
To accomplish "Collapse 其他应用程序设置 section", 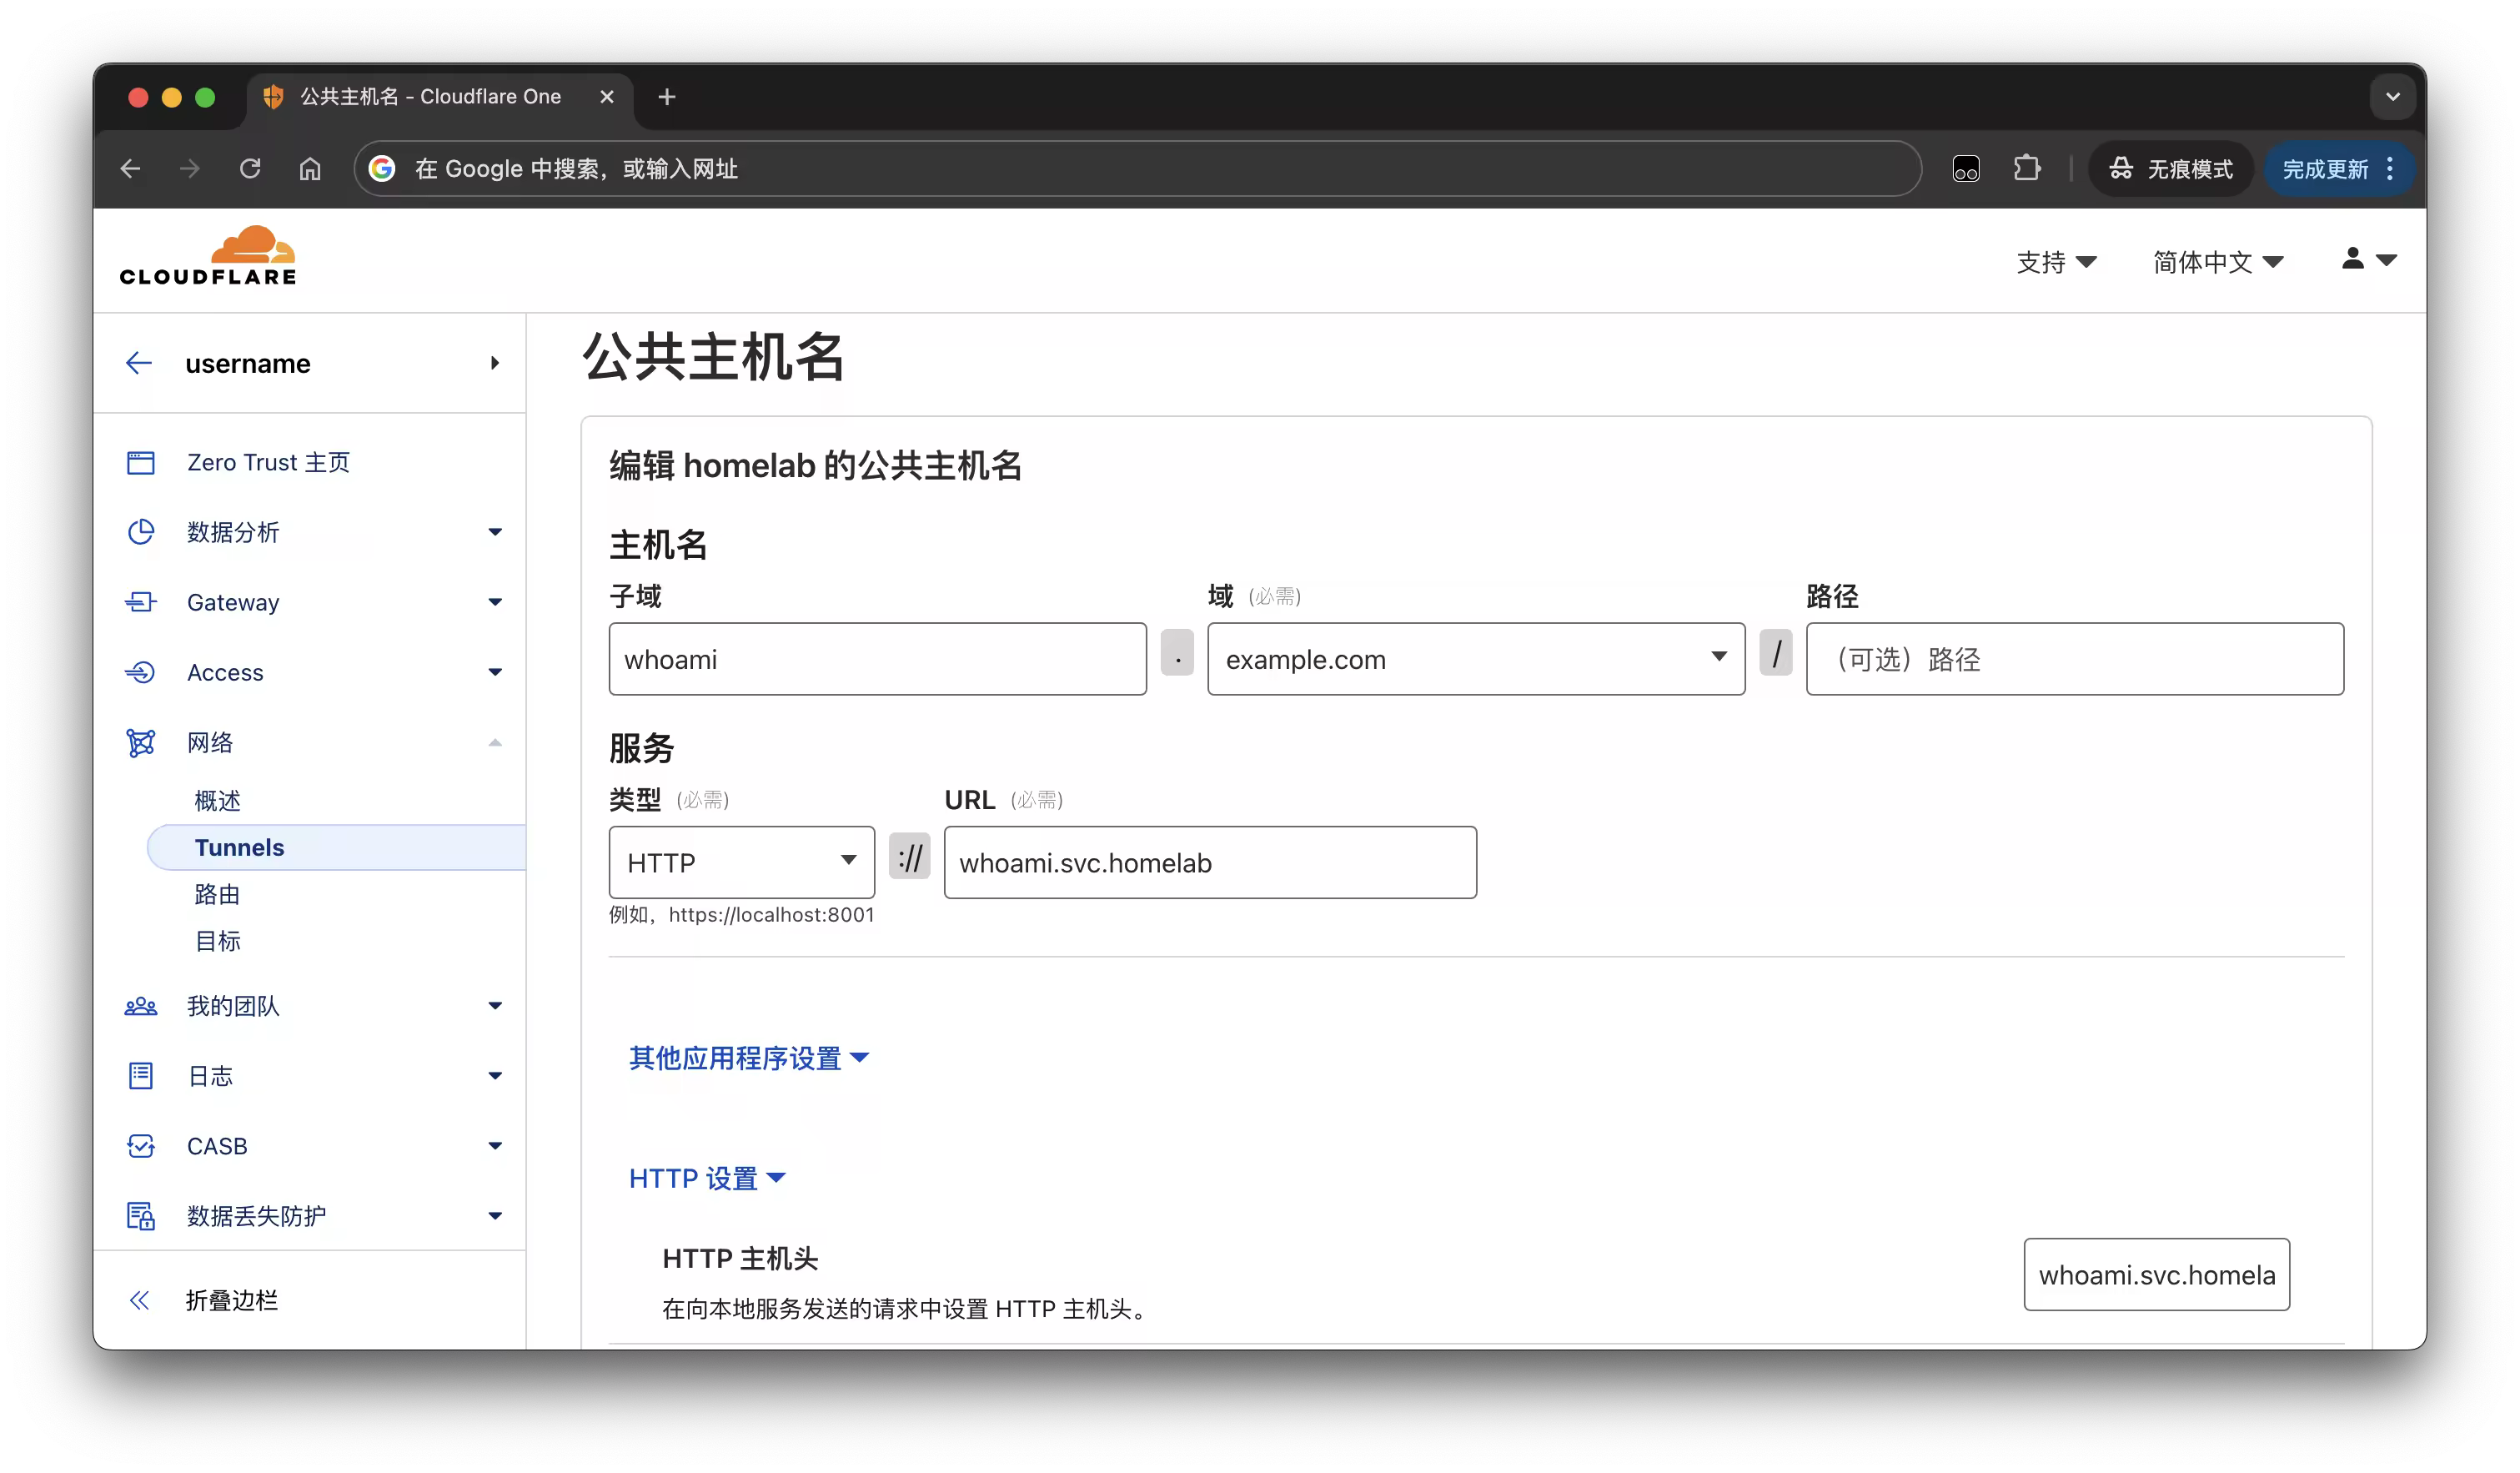I will 749,1058.
